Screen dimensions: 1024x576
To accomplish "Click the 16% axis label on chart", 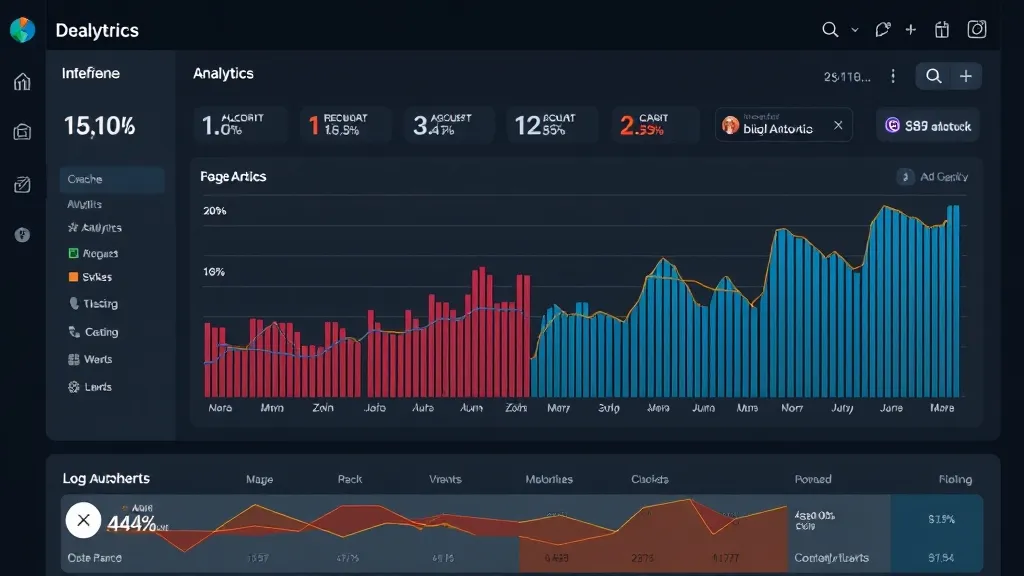I will [x=214, y=272].
